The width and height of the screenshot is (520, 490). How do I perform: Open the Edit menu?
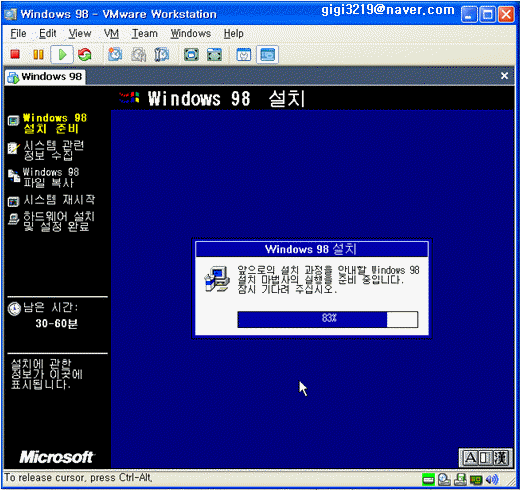pos(48,33)
